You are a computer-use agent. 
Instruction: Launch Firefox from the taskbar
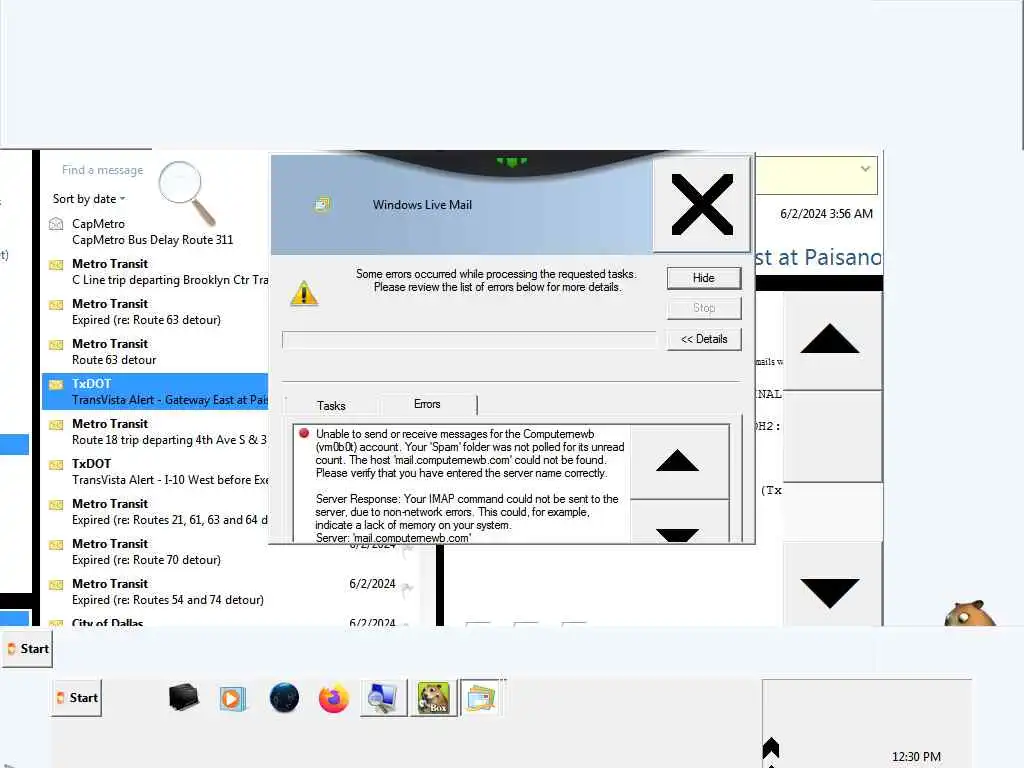334,698
